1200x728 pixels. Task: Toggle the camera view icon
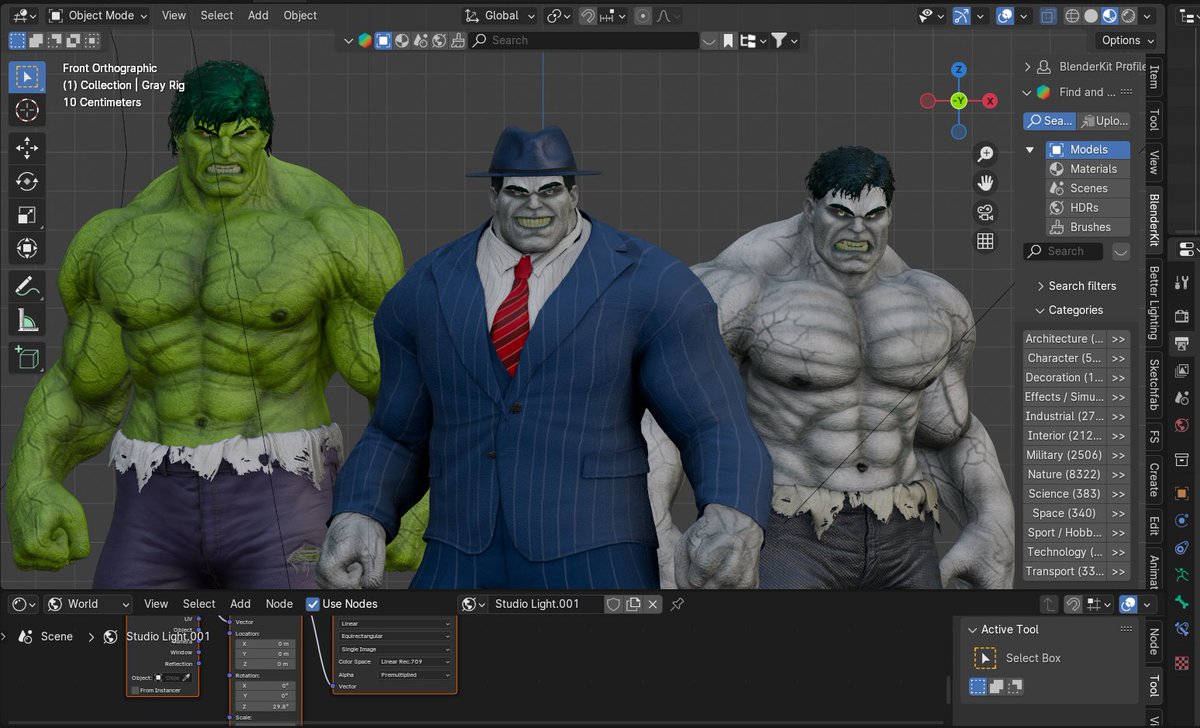click(985, 212)
